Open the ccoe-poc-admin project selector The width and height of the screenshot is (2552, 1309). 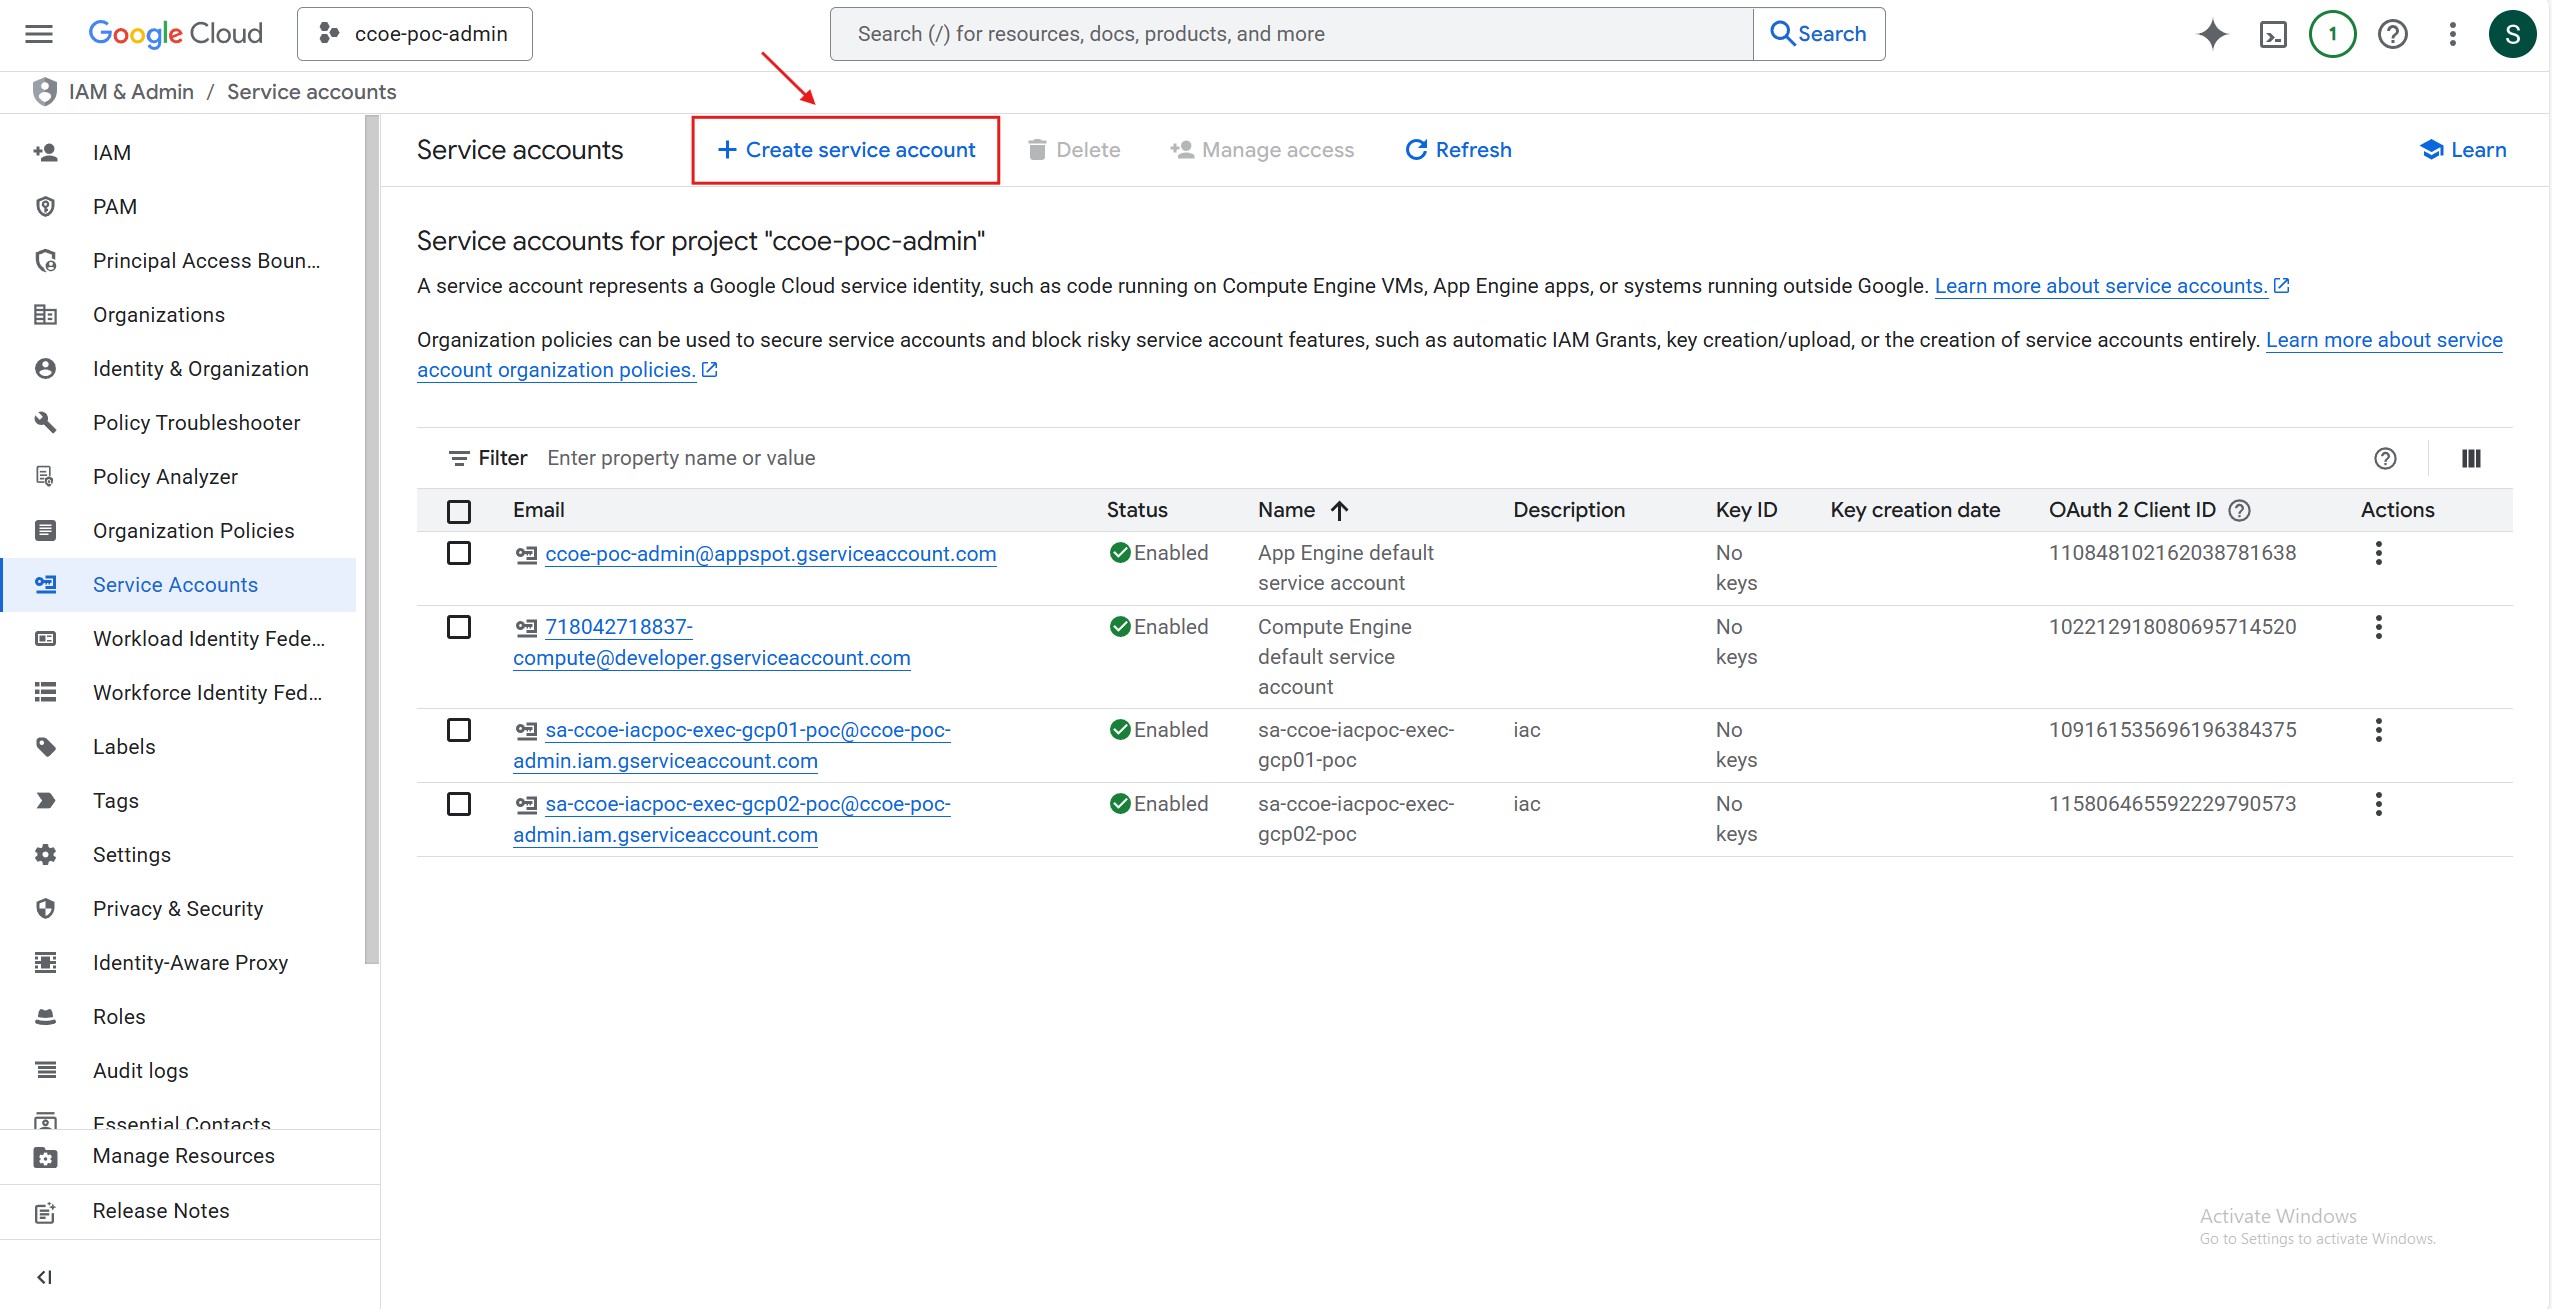click(x=415, y=34)
